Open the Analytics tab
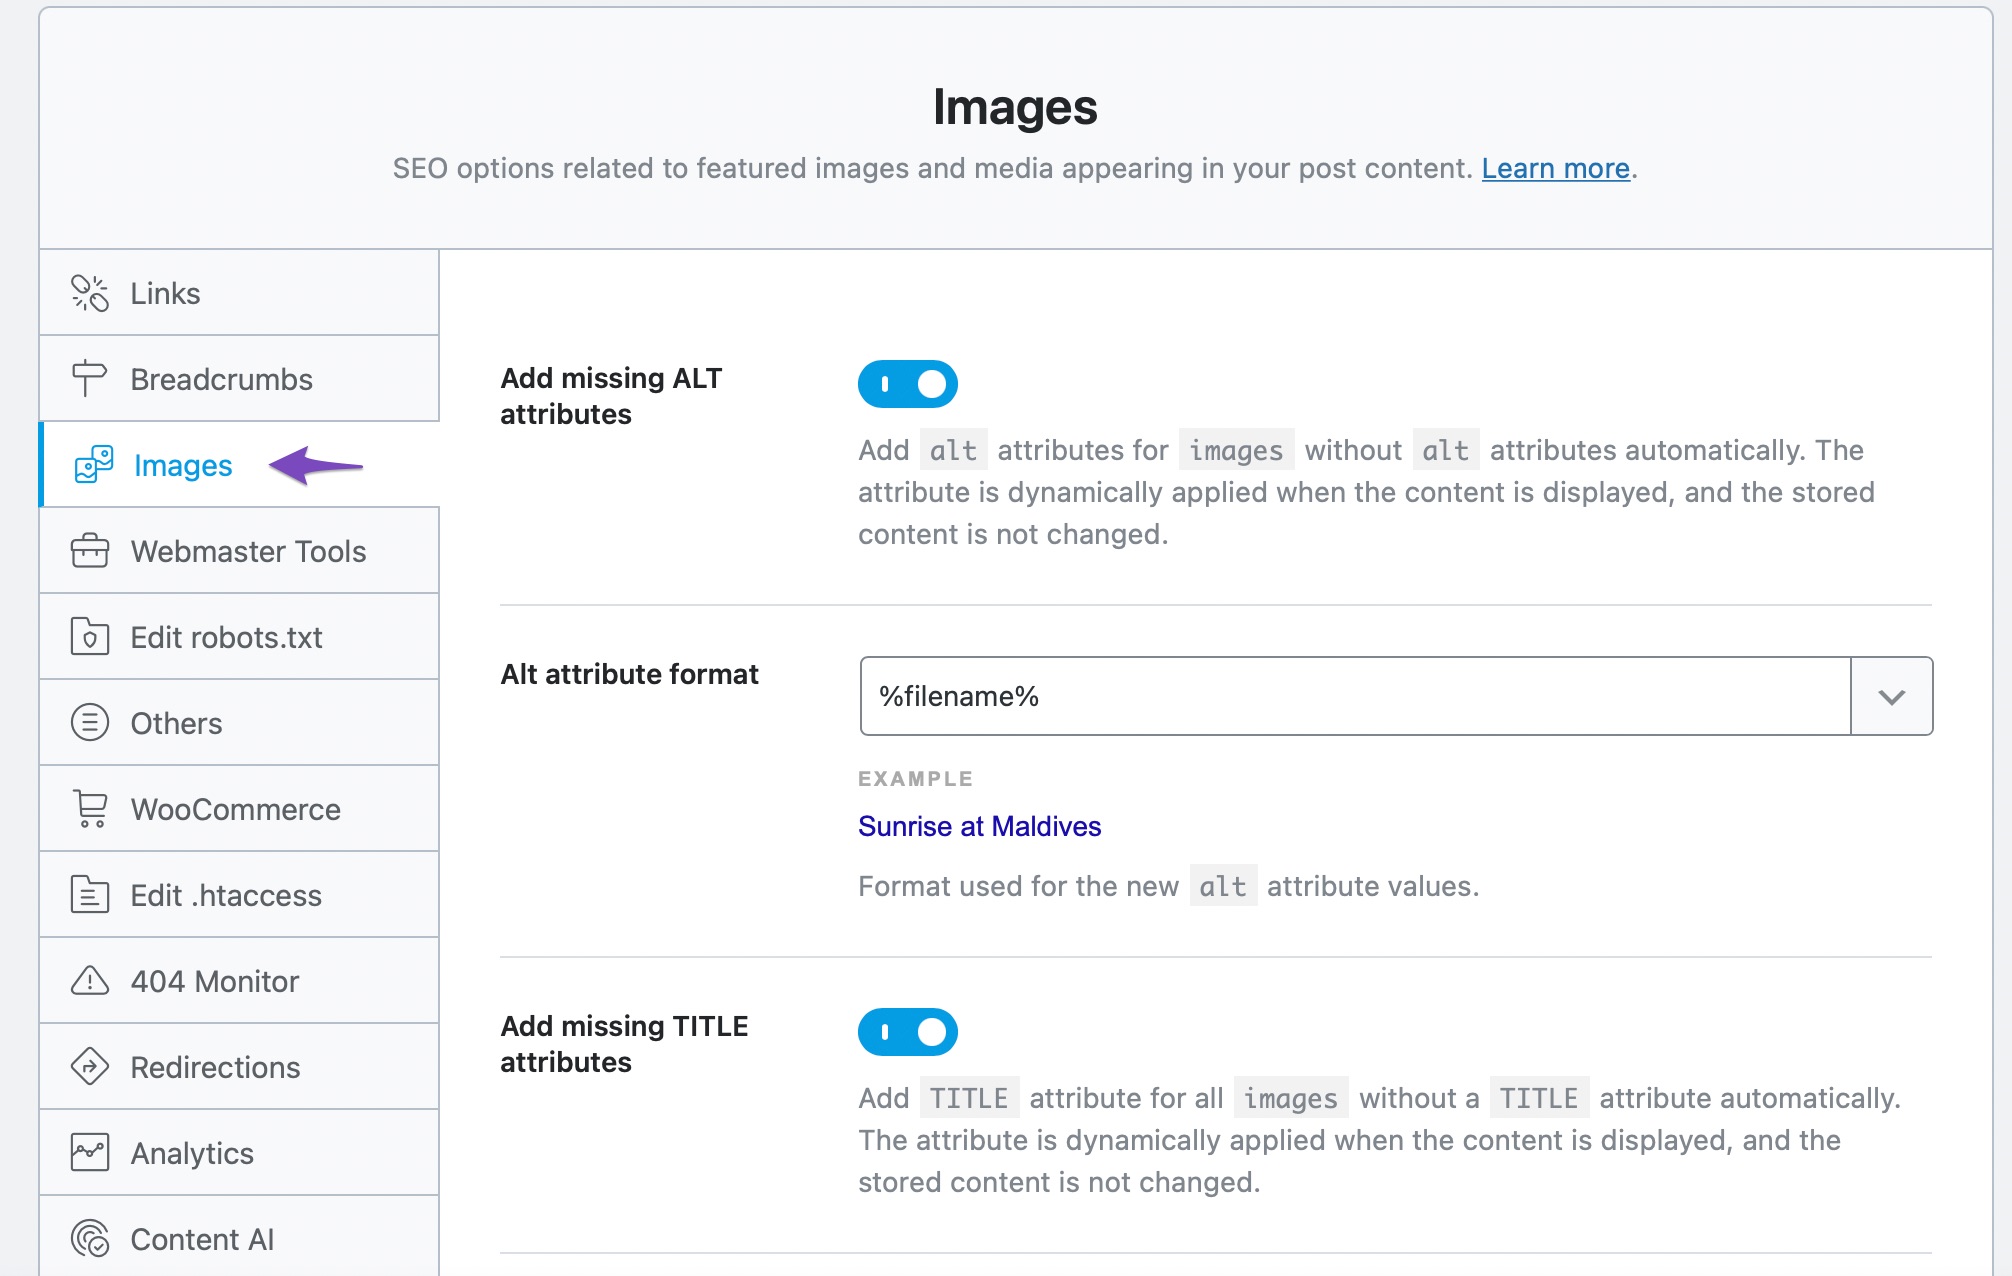 239,1153
